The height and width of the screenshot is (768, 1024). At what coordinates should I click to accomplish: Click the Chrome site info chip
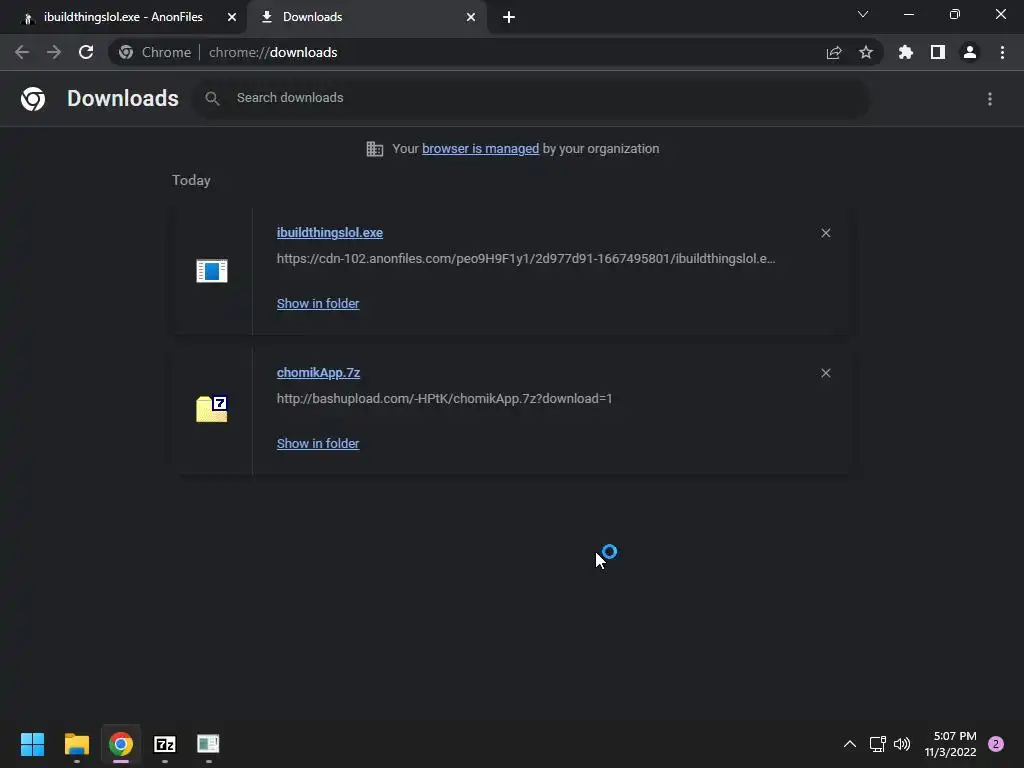click(x=155, y=52)
